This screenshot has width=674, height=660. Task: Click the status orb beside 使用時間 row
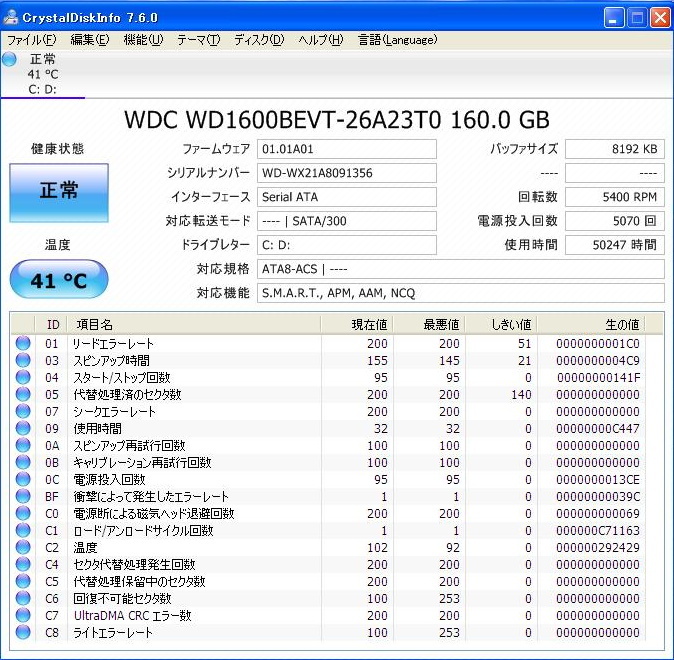point(23,429)
